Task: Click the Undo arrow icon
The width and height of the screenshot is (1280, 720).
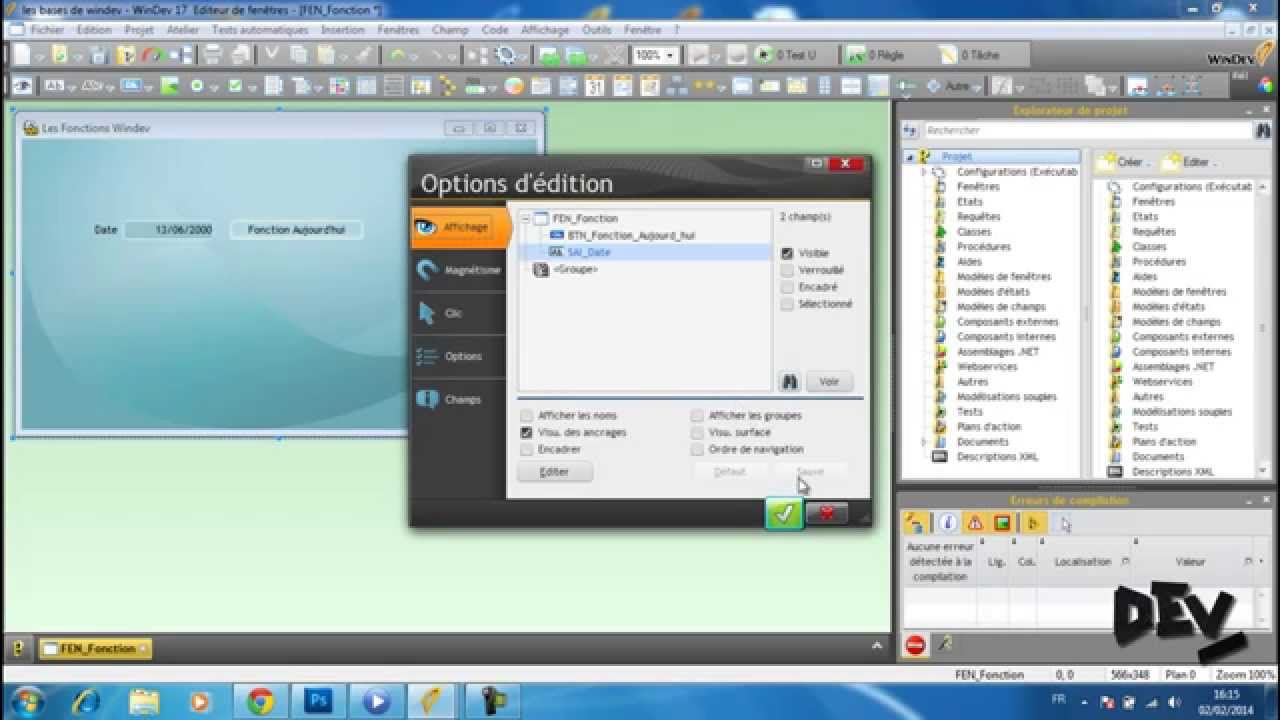Action: point(397,55)
